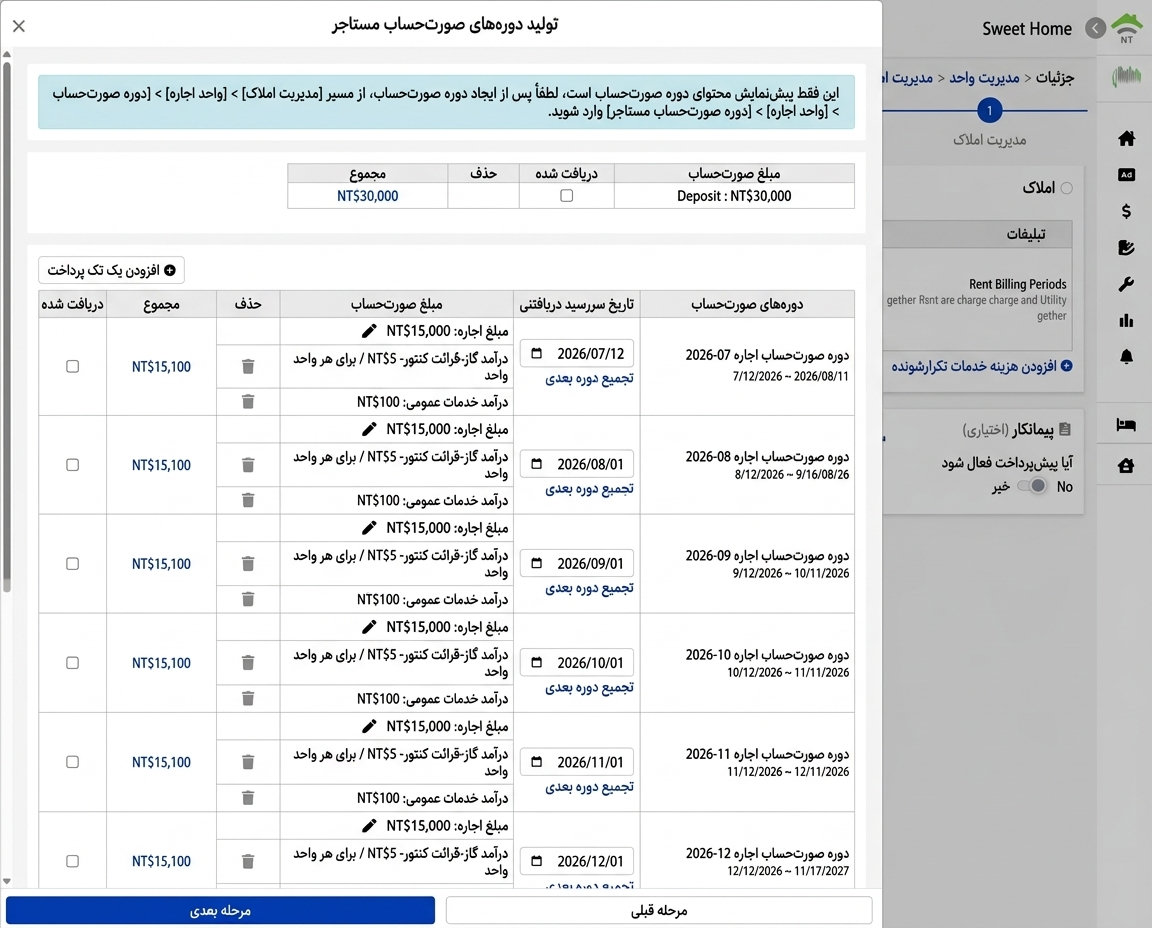The width and height of the screenshot is (1152, 928).
Task: Mark 2026-09 billing period as received
Action: (73, 564)
